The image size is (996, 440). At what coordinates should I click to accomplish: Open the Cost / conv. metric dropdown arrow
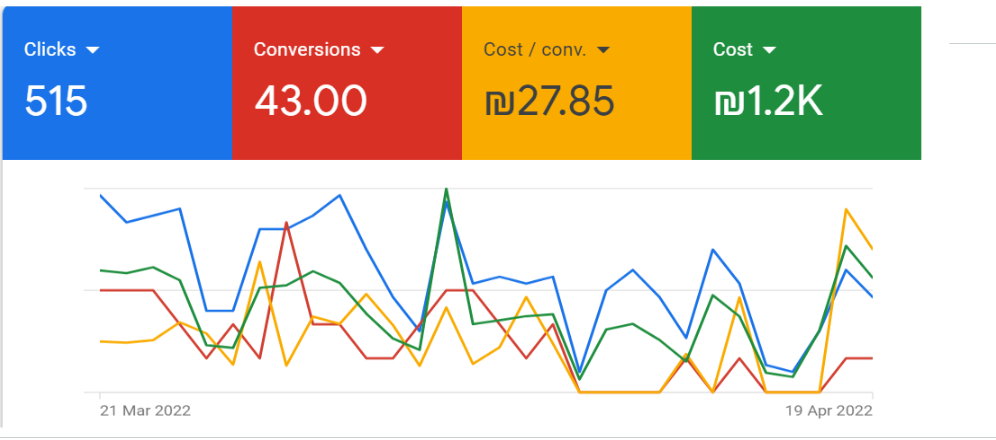tap(603, 50)
